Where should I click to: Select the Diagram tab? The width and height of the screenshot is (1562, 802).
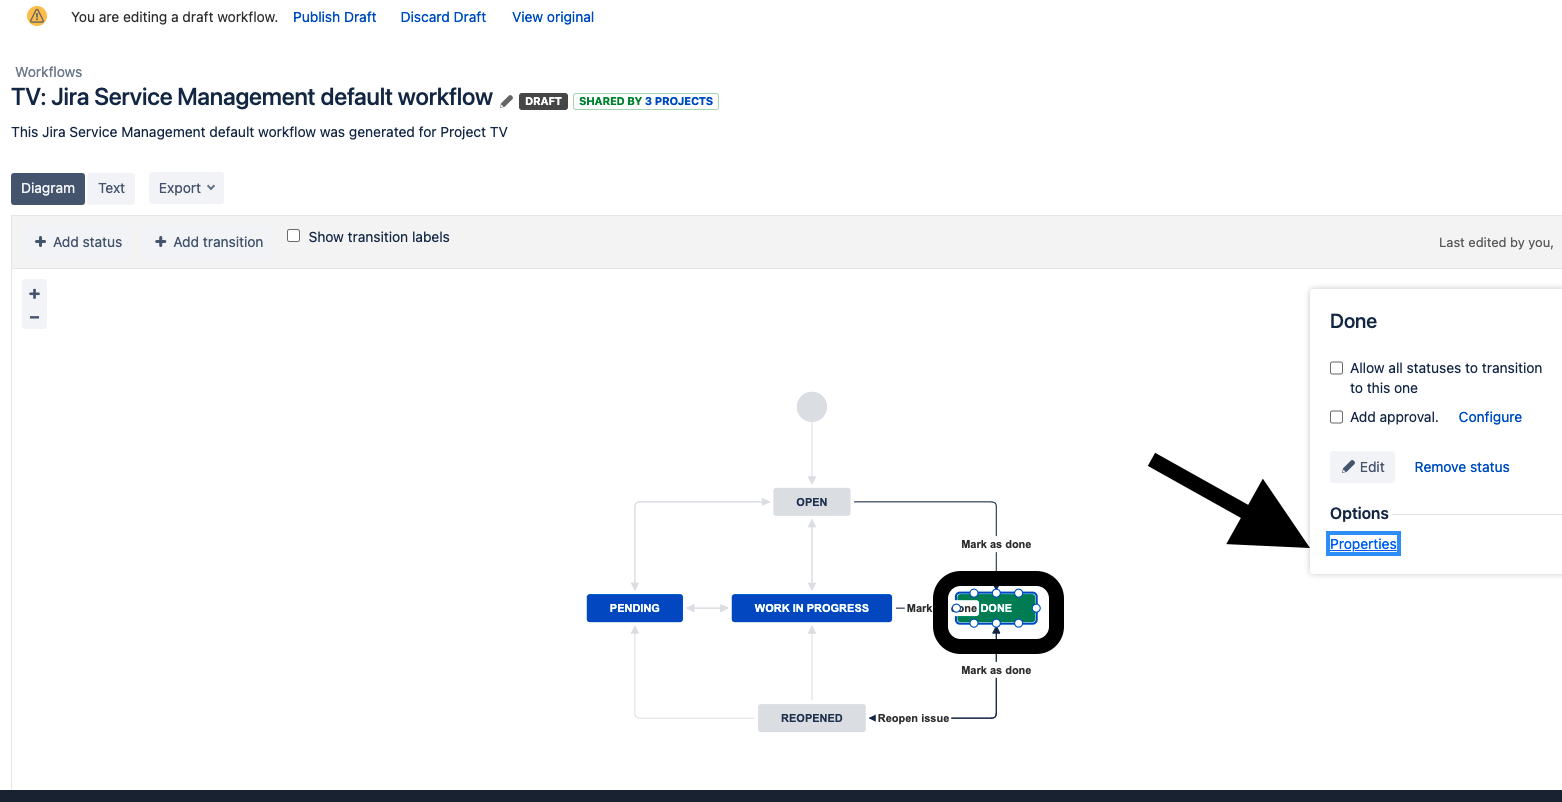[47, 188]
